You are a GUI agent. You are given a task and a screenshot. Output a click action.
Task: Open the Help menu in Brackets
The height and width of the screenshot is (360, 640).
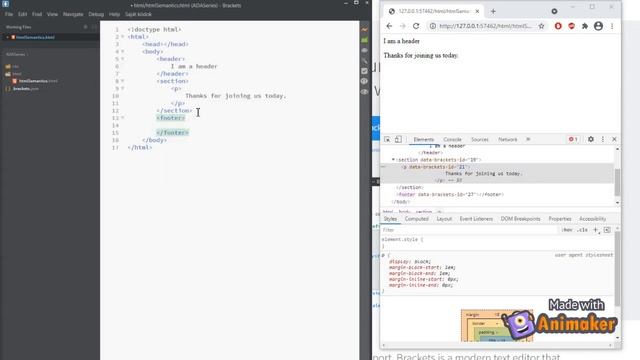[114, 14]
